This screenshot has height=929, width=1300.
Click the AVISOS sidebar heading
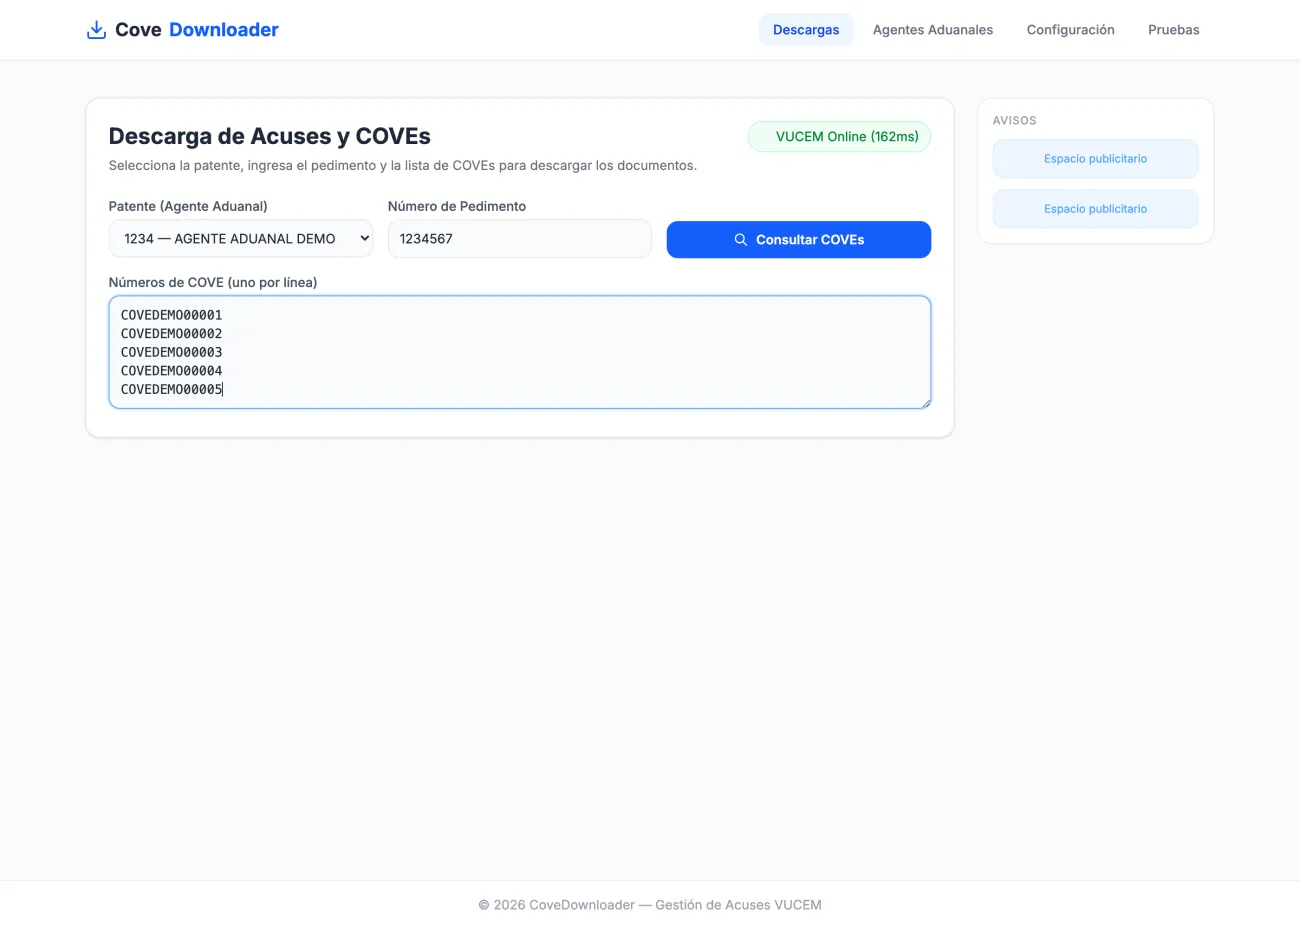coord(1015,121)
